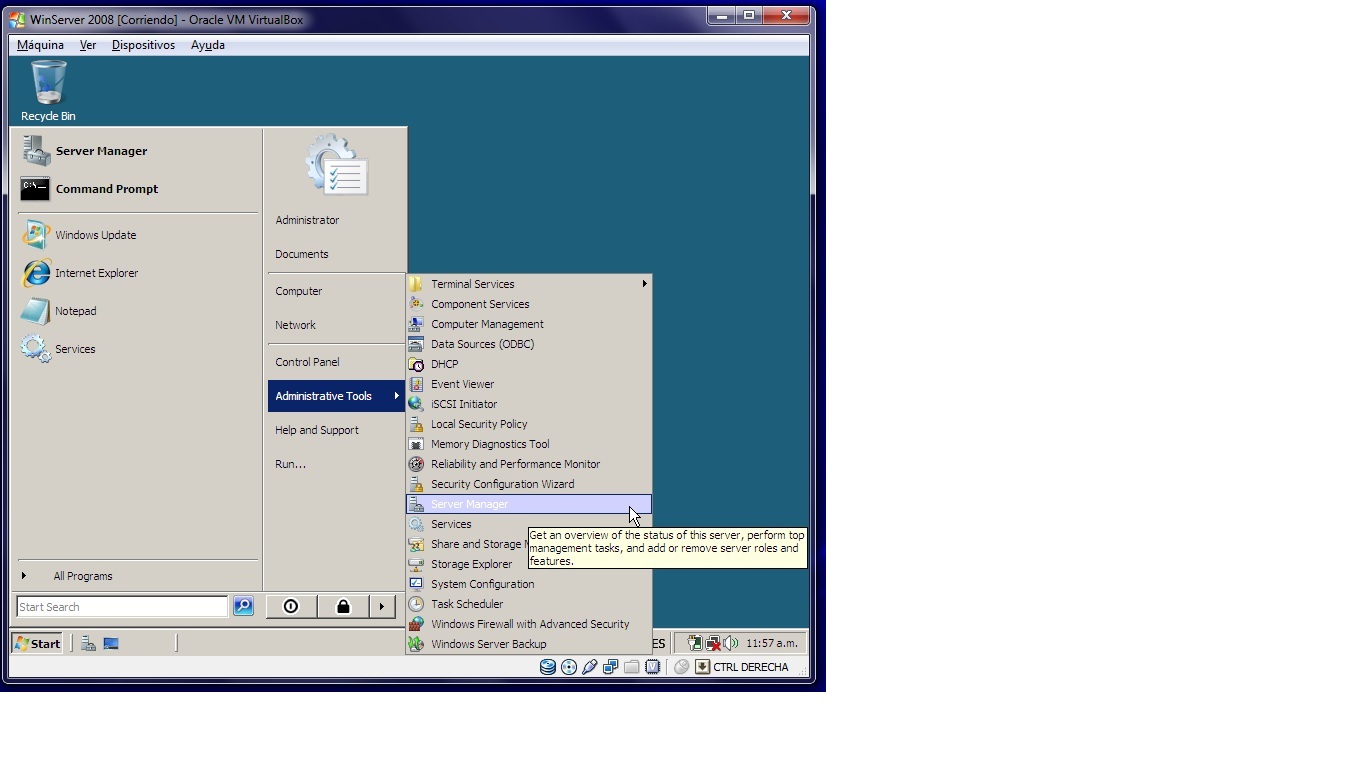Open VirtualBox Máquina menu

40,45
